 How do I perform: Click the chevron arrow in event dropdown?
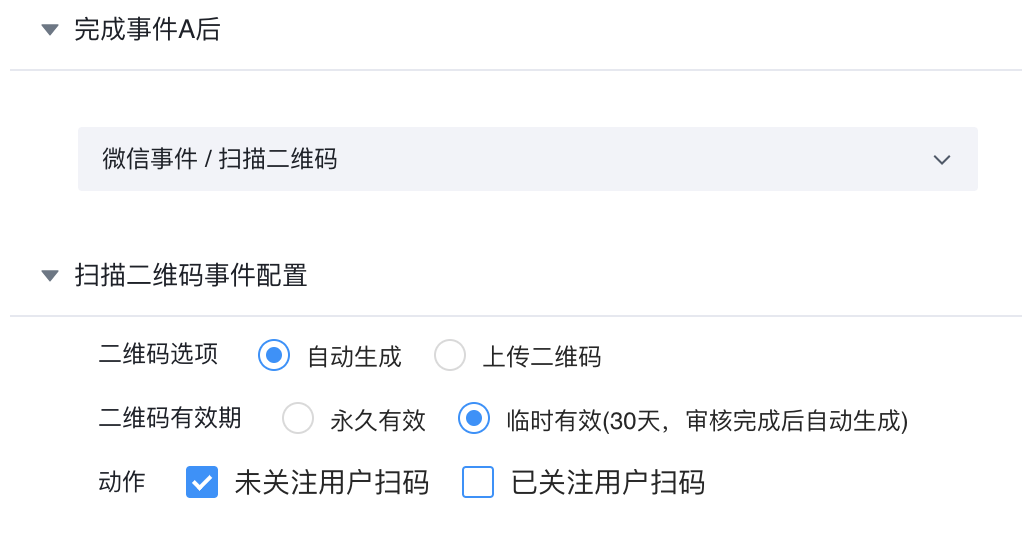(x=941, y=159)
